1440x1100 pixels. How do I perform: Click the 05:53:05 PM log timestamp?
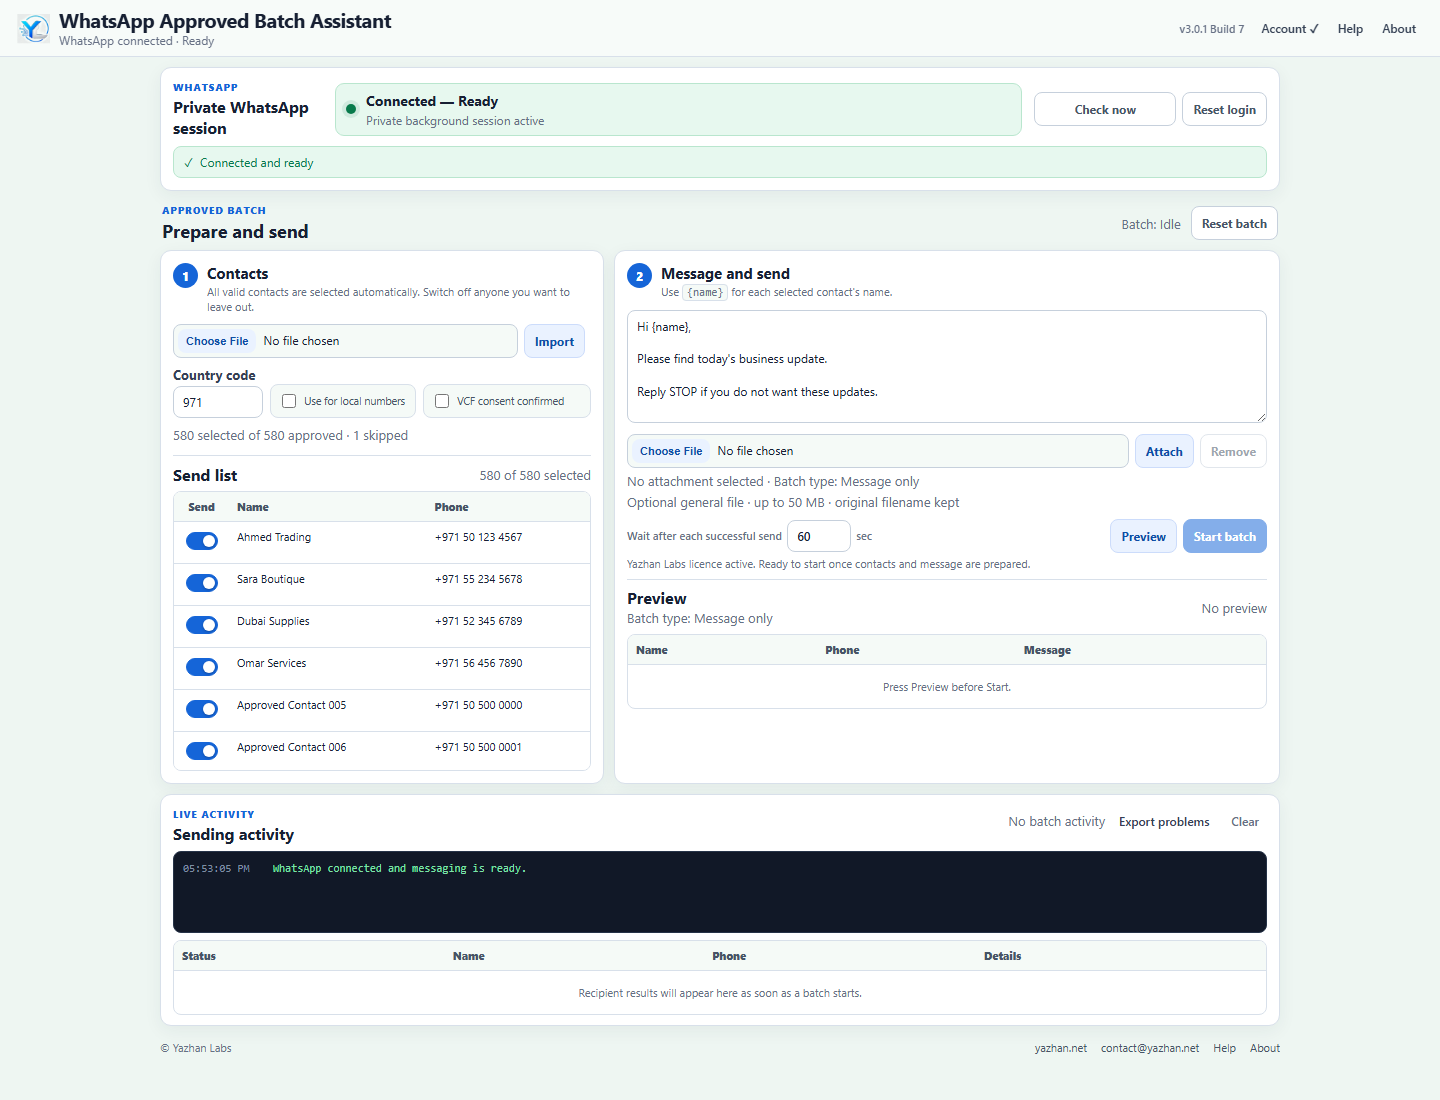[216, 868]
